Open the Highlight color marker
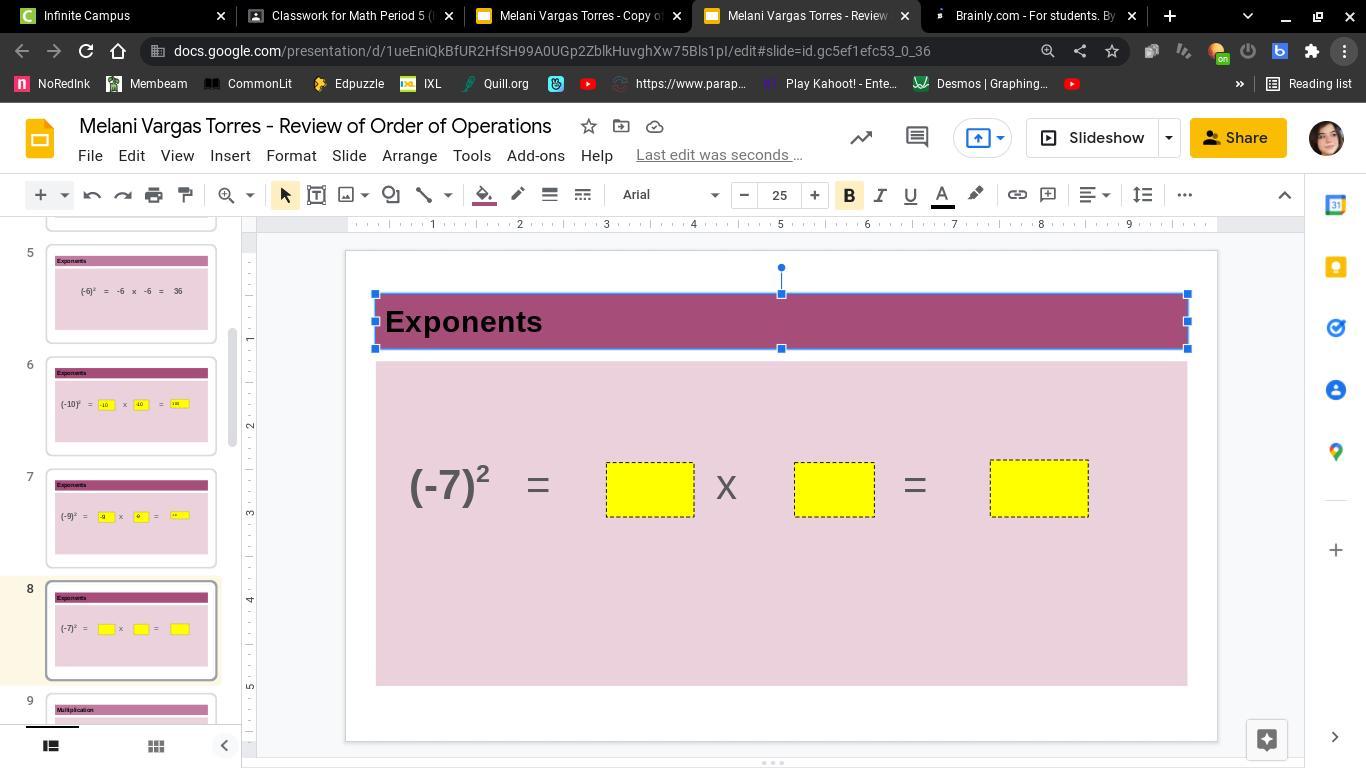Viewport: 1366px width, 768px height. pyautogui.click(x=975, y=195)
